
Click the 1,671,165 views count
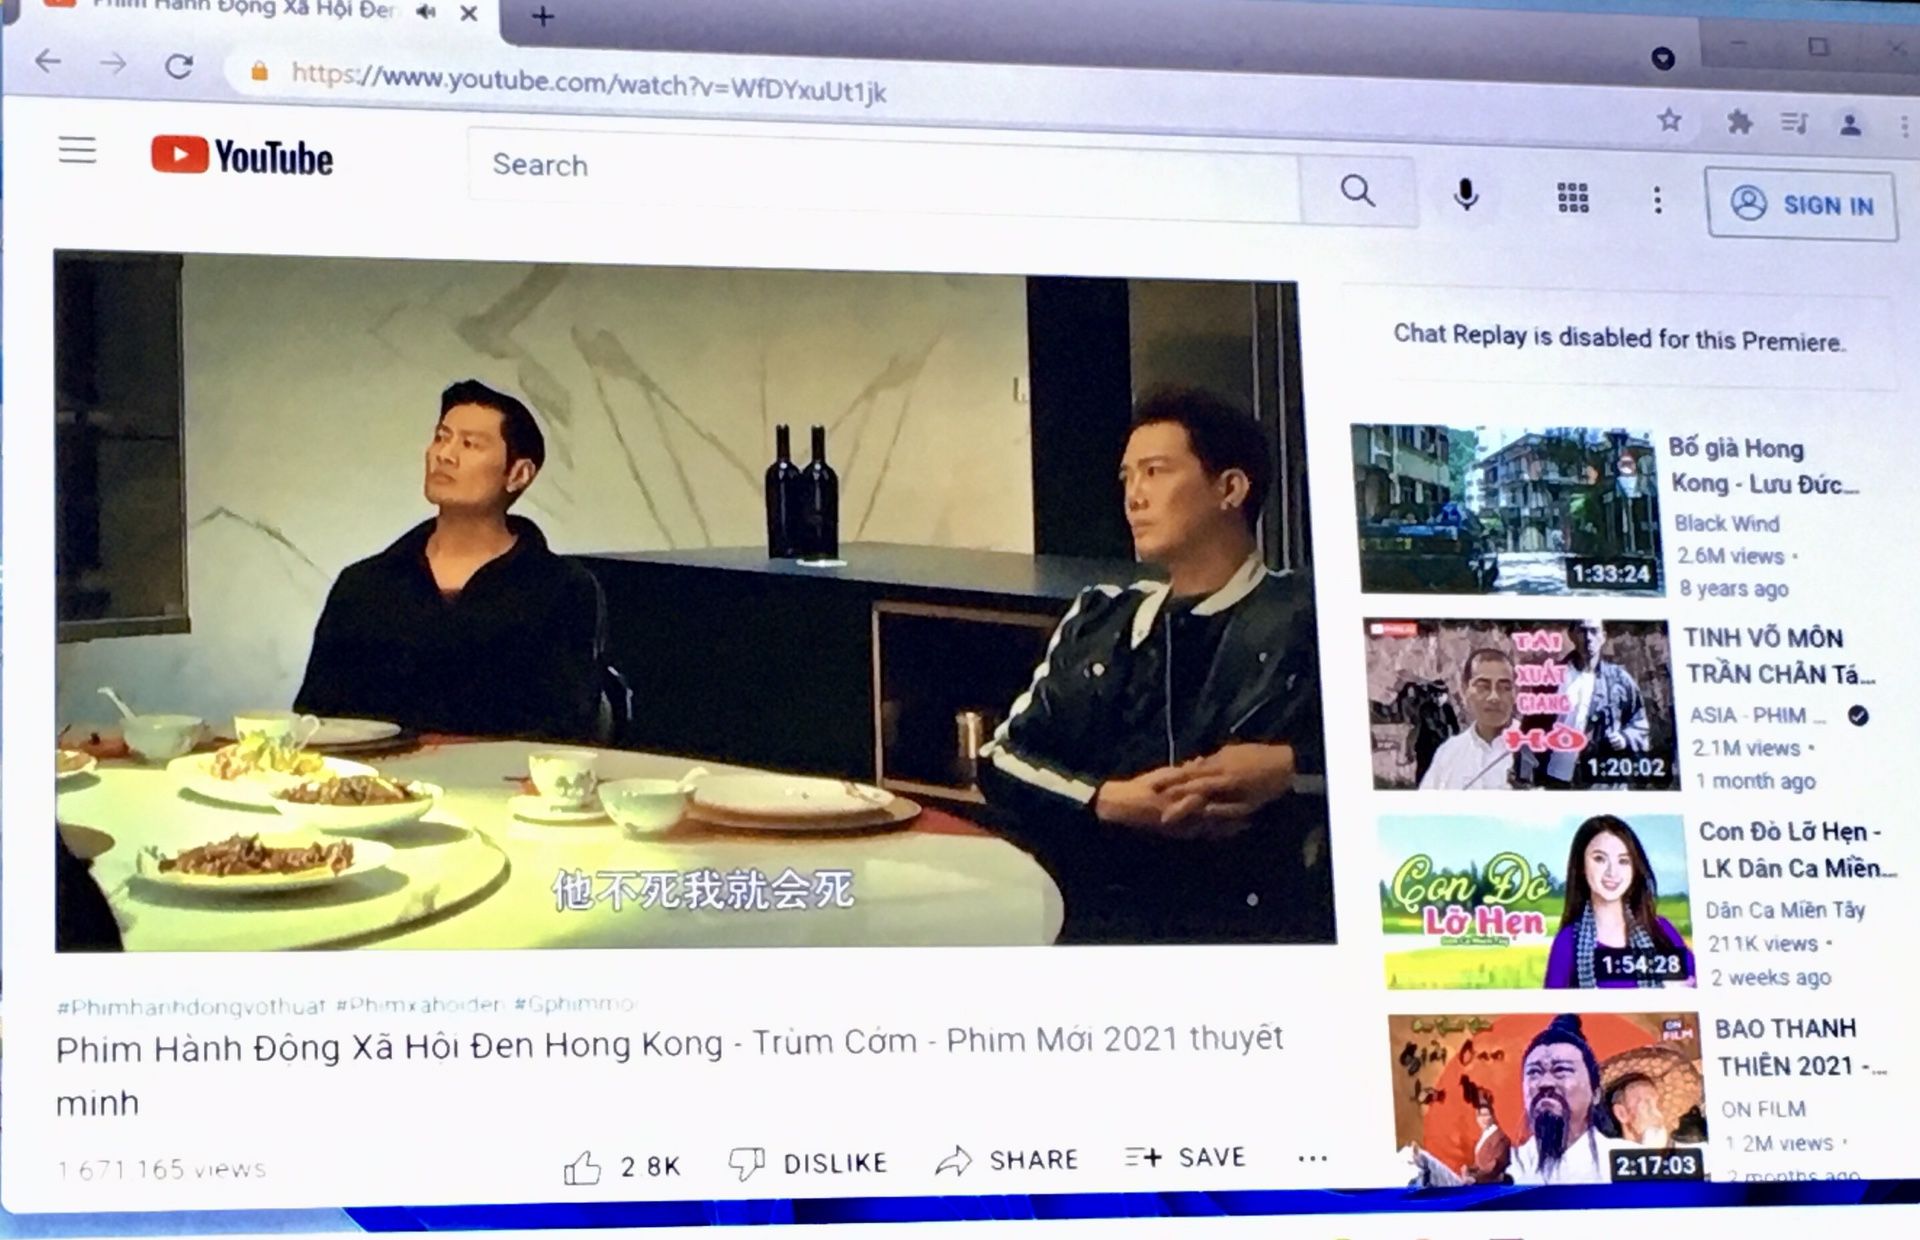point(161,1168)
